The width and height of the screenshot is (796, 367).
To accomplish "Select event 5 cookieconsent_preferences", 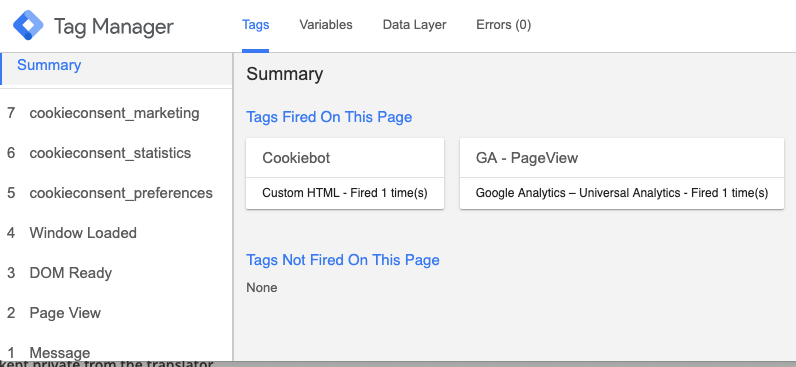I will (116, 193).
